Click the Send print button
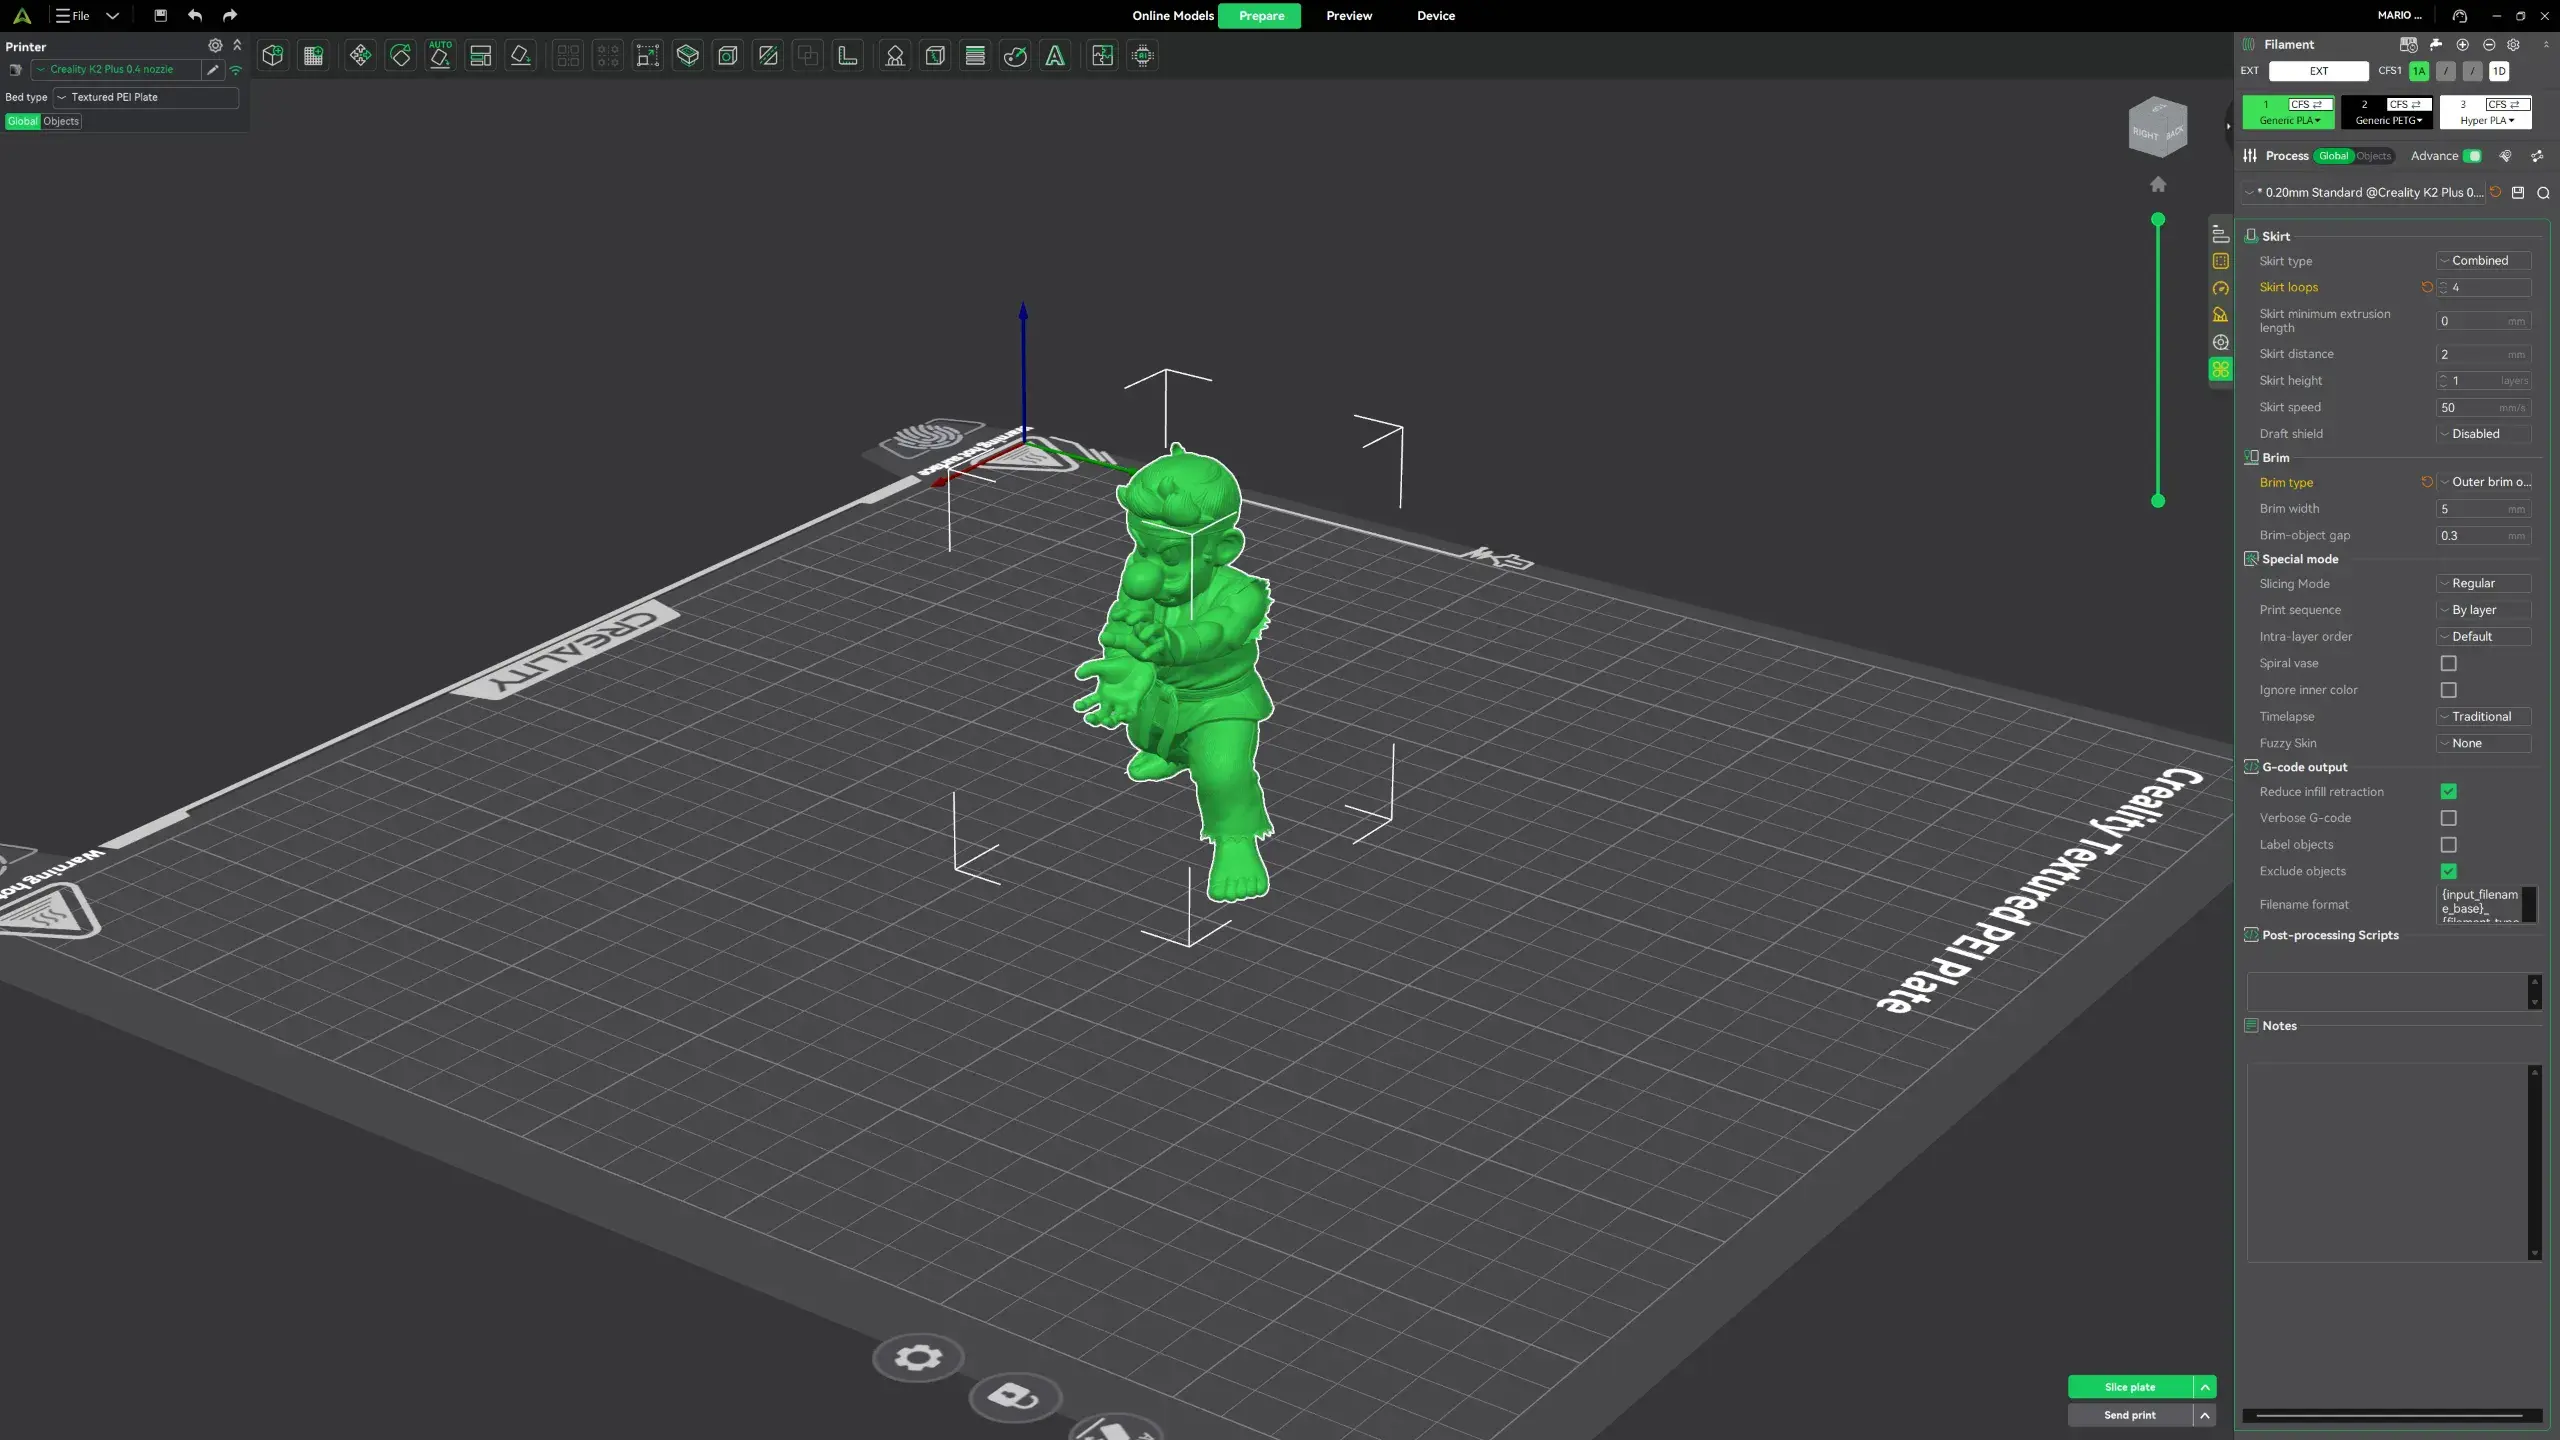The image size is (2560, 1440). 2130,1415
